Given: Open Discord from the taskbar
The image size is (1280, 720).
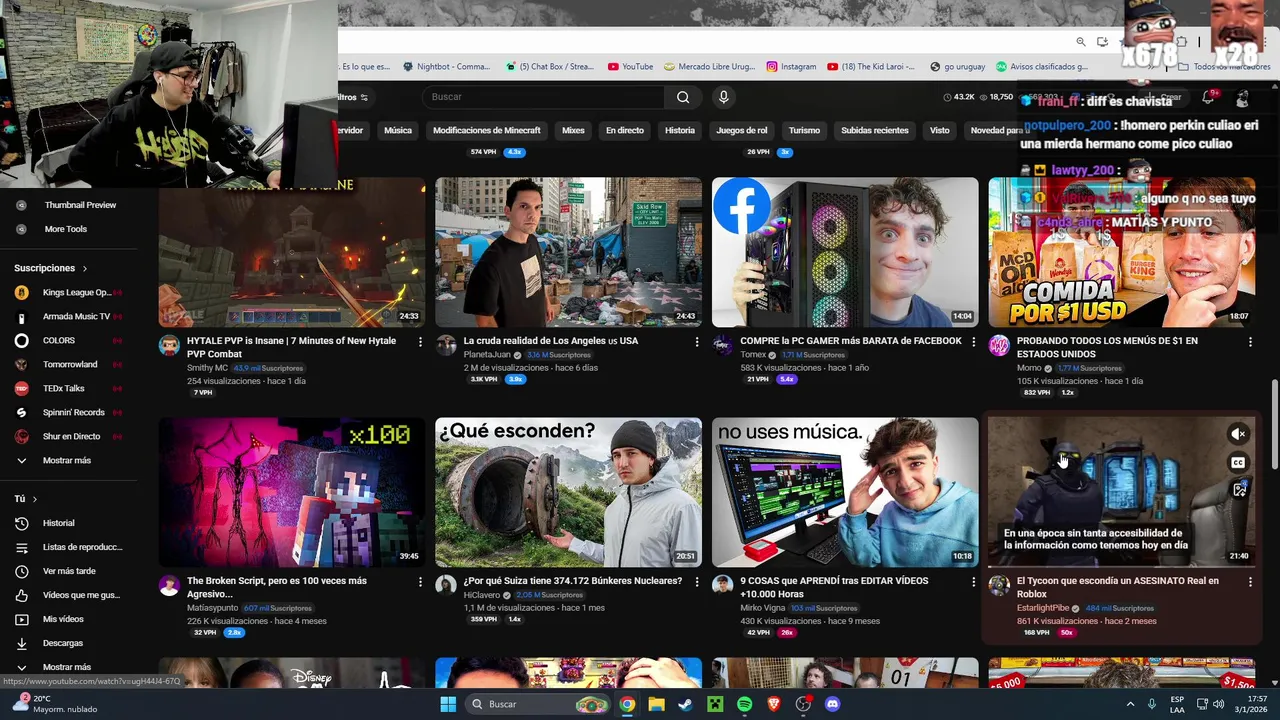Looking at the screenshot, I should click(833, 704).
